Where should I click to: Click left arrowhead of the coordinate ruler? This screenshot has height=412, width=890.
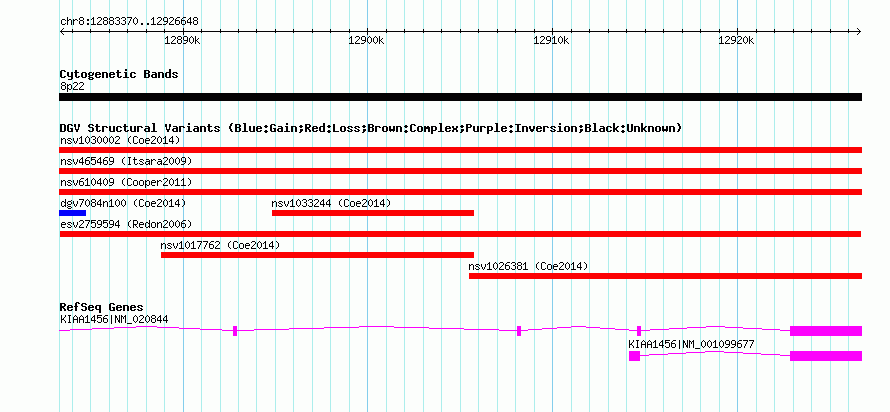click(x=62, y=31)
